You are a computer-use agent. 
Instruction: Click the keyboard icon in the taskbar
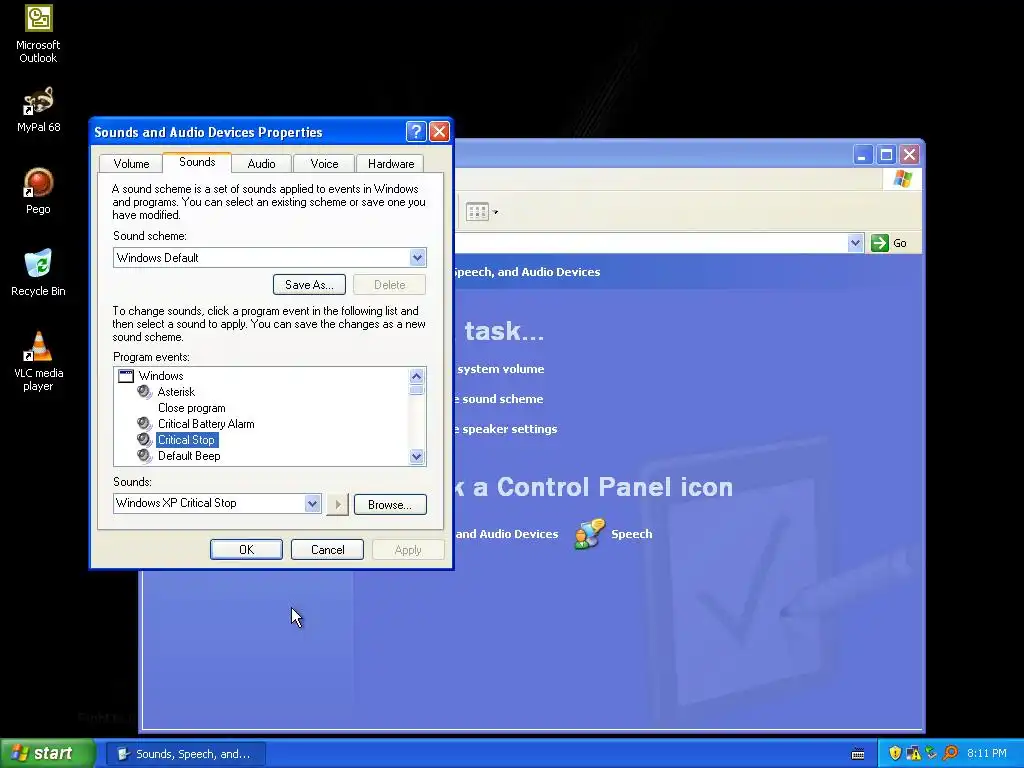(858, 754)
